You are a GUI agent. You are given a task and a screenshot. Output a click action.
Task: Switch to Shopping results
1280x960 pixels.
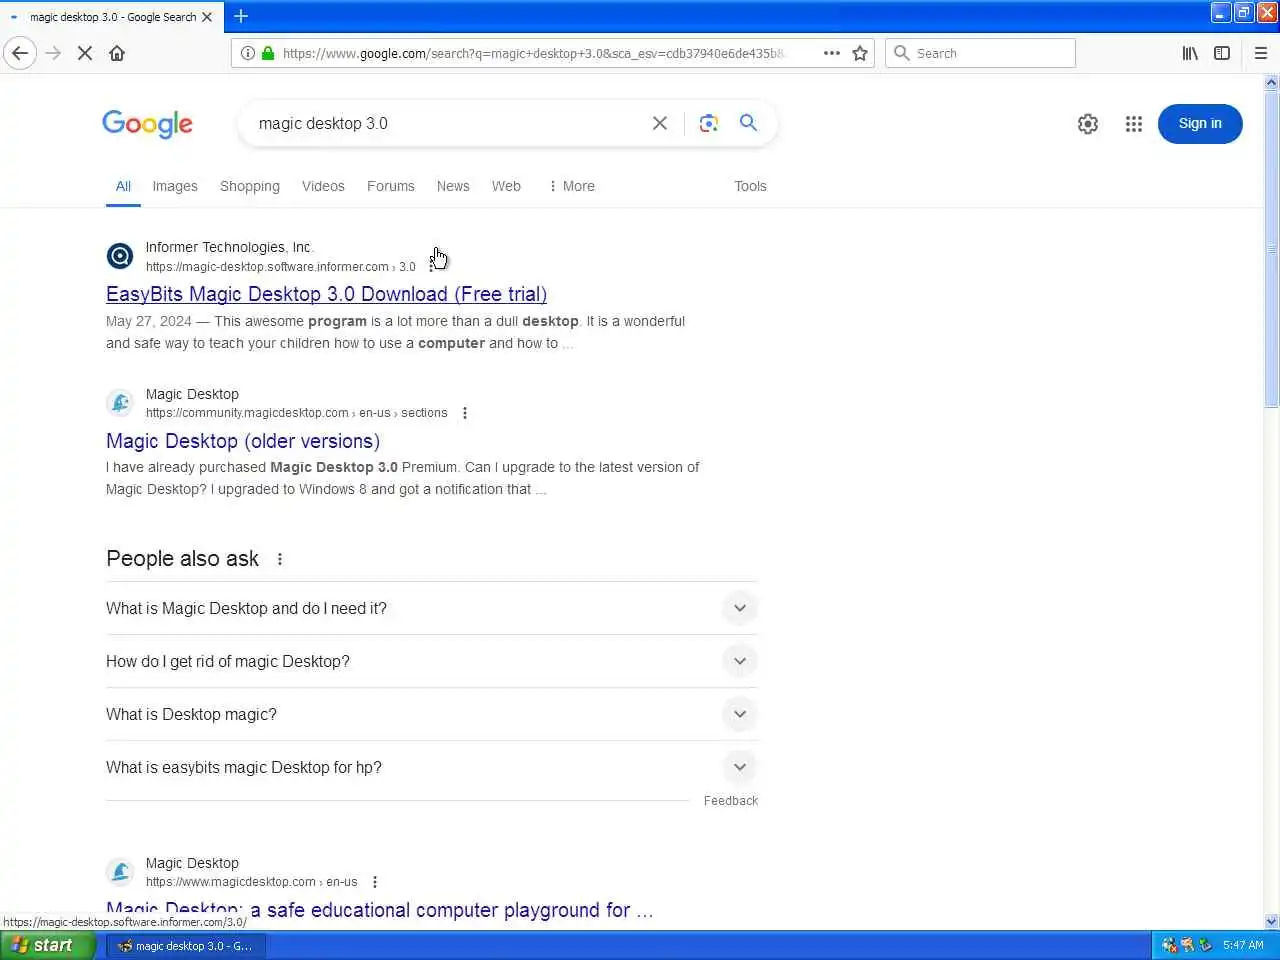(250, 186)
